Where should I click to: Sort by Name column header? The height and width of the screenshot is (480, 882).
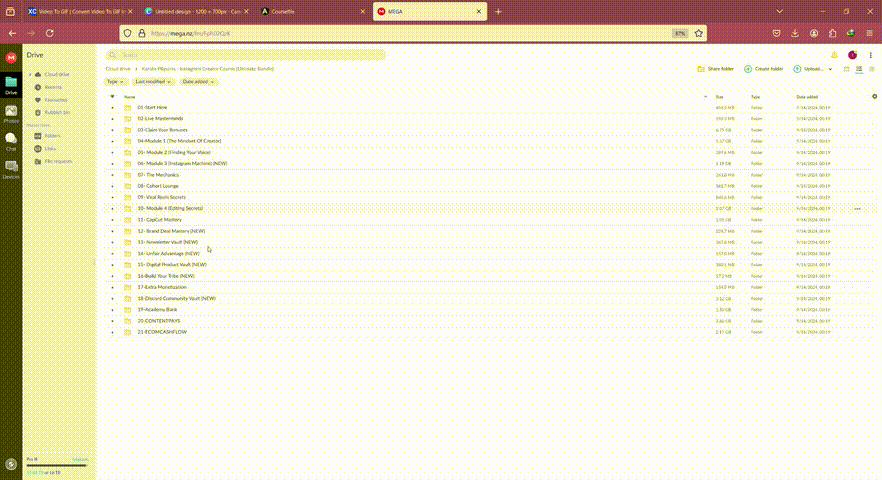(x=129, y=97)
